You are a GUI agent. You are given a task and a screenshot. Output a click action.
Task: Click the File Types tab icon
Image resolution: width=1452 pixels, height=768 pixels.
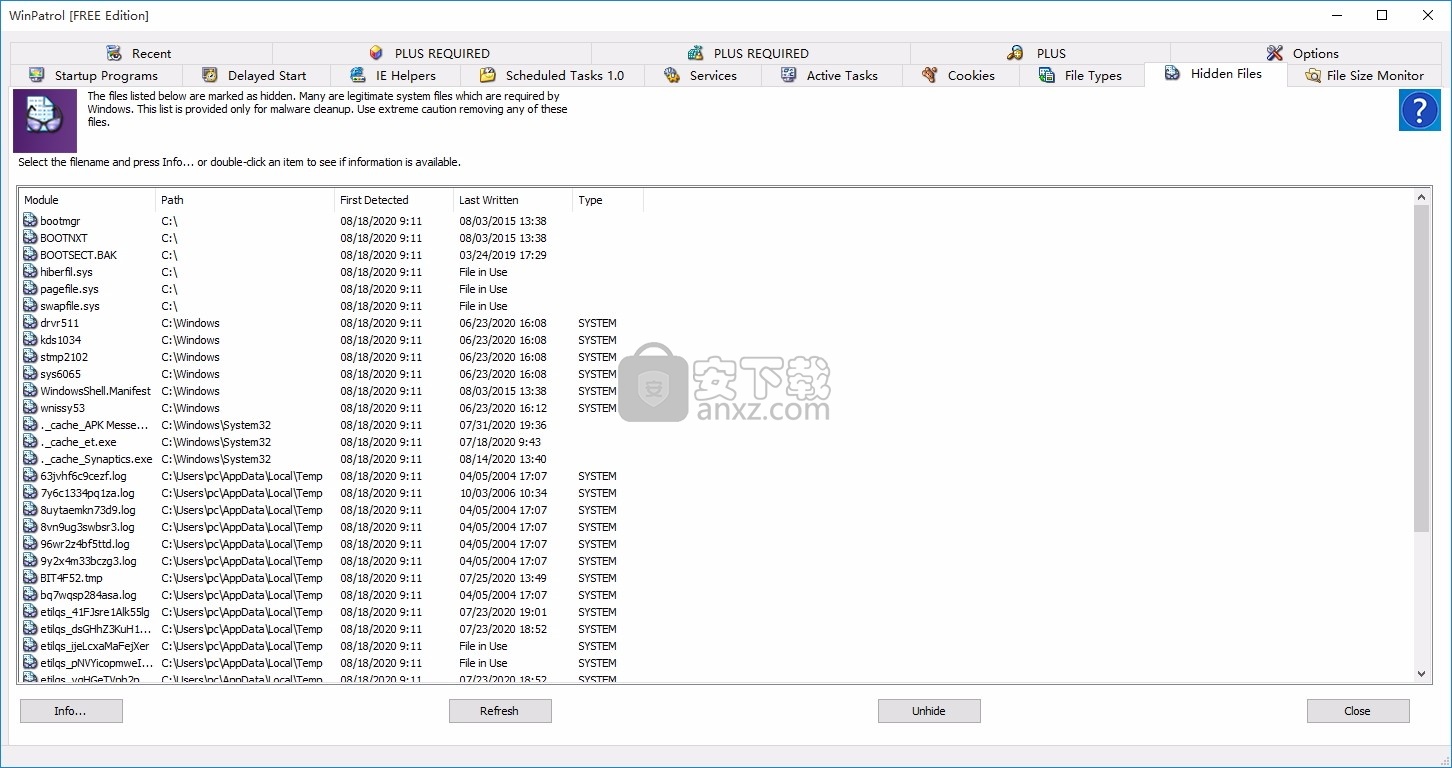[1047, 75]
